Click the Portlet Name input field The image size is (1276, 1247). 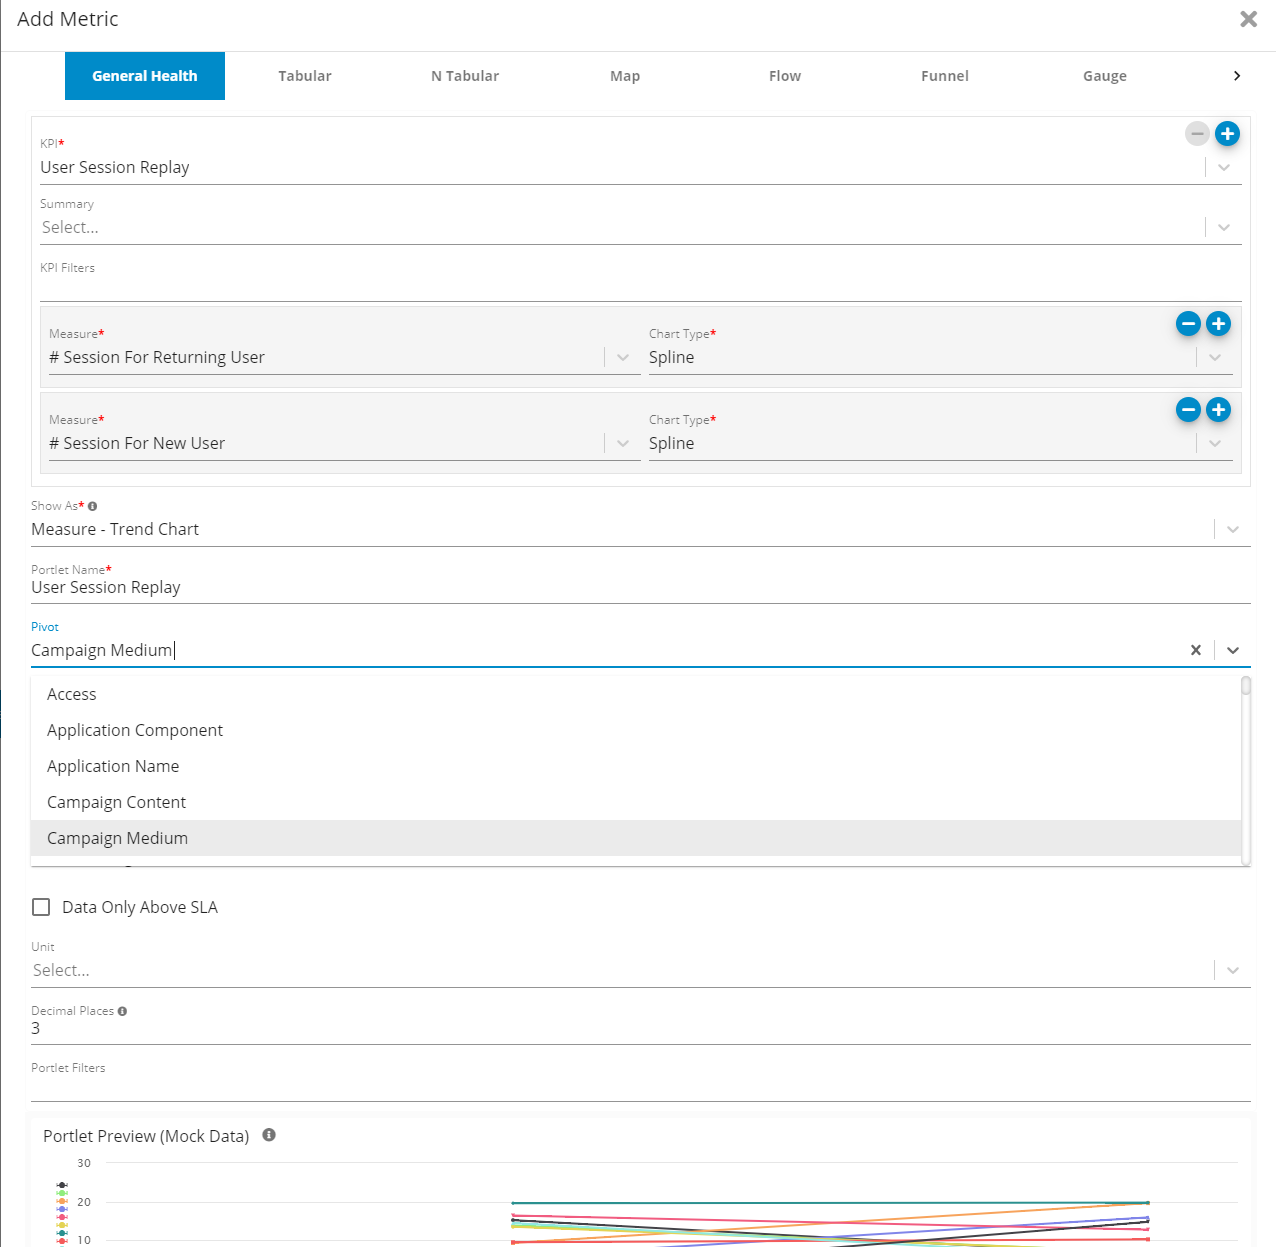point(600,588)
